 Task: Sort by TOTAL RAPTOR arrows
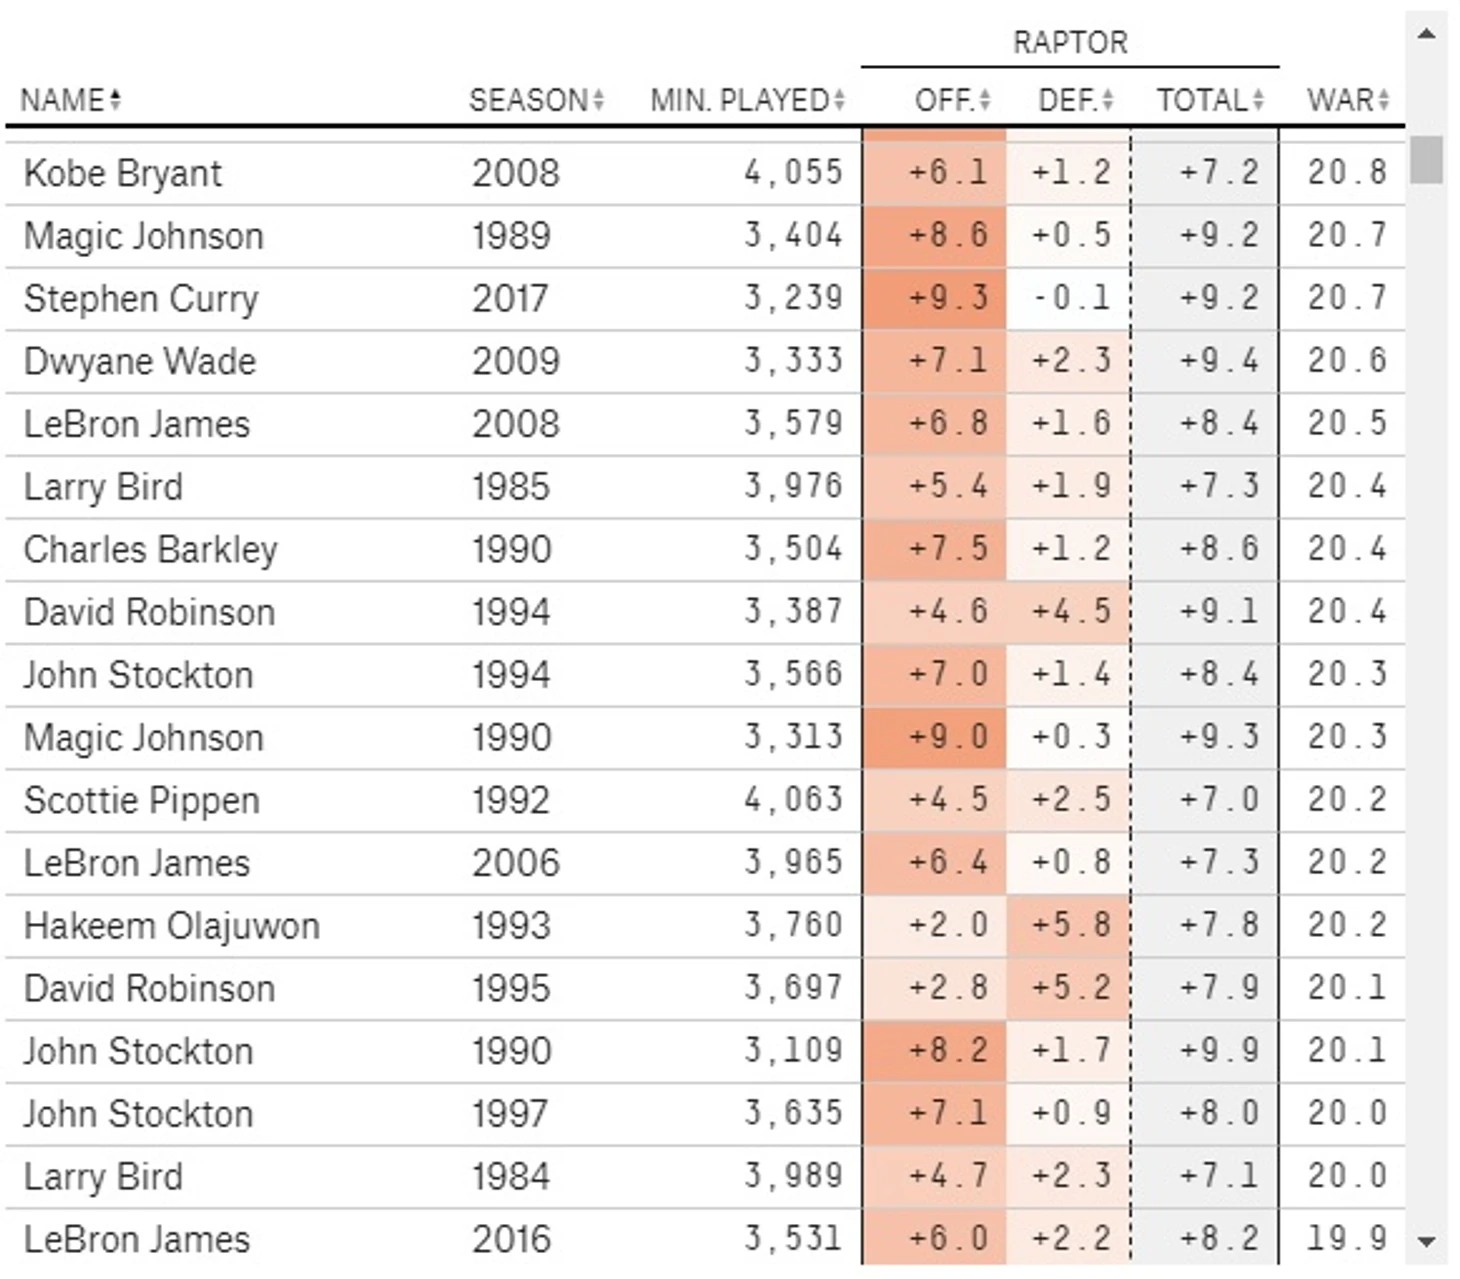coord(1258,100)
